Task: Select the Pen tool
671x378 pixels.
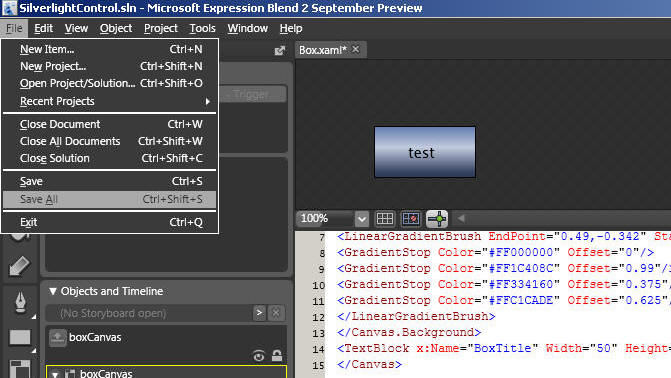Action: [x=20, y=302]
